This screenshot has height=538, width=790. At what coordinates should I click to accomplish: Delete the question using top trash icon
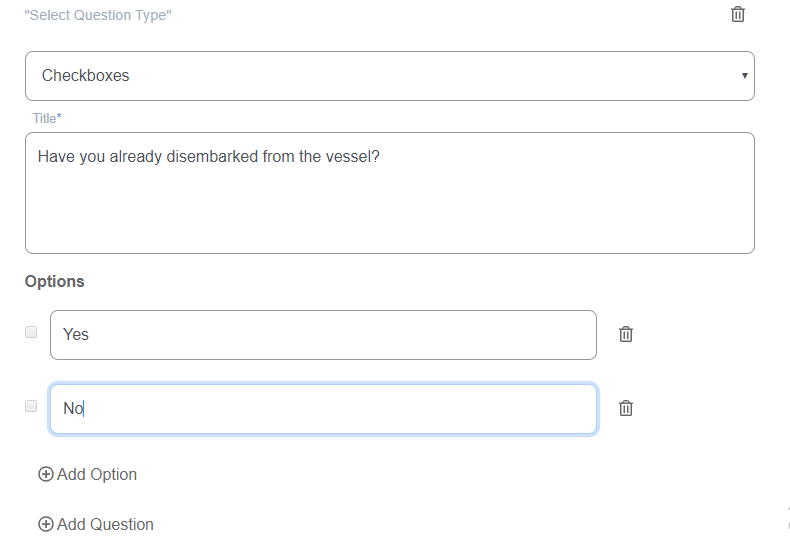tap(738, 14)
